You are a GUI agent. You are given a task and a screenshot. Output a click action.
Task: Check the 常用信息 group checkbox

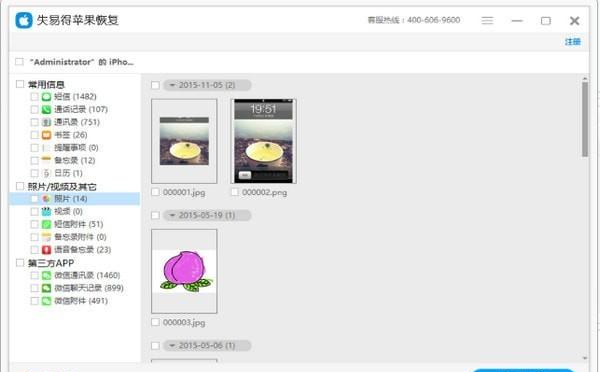click(x=20, y=84)
